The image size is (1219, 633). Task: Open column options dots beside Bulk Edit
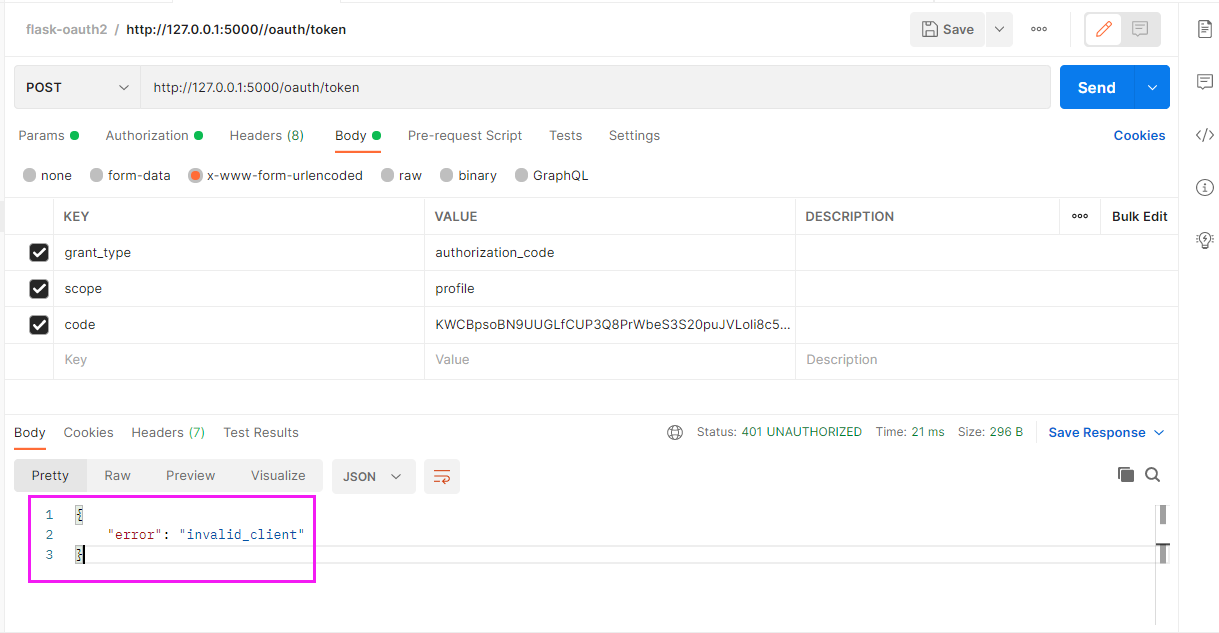1080,216
